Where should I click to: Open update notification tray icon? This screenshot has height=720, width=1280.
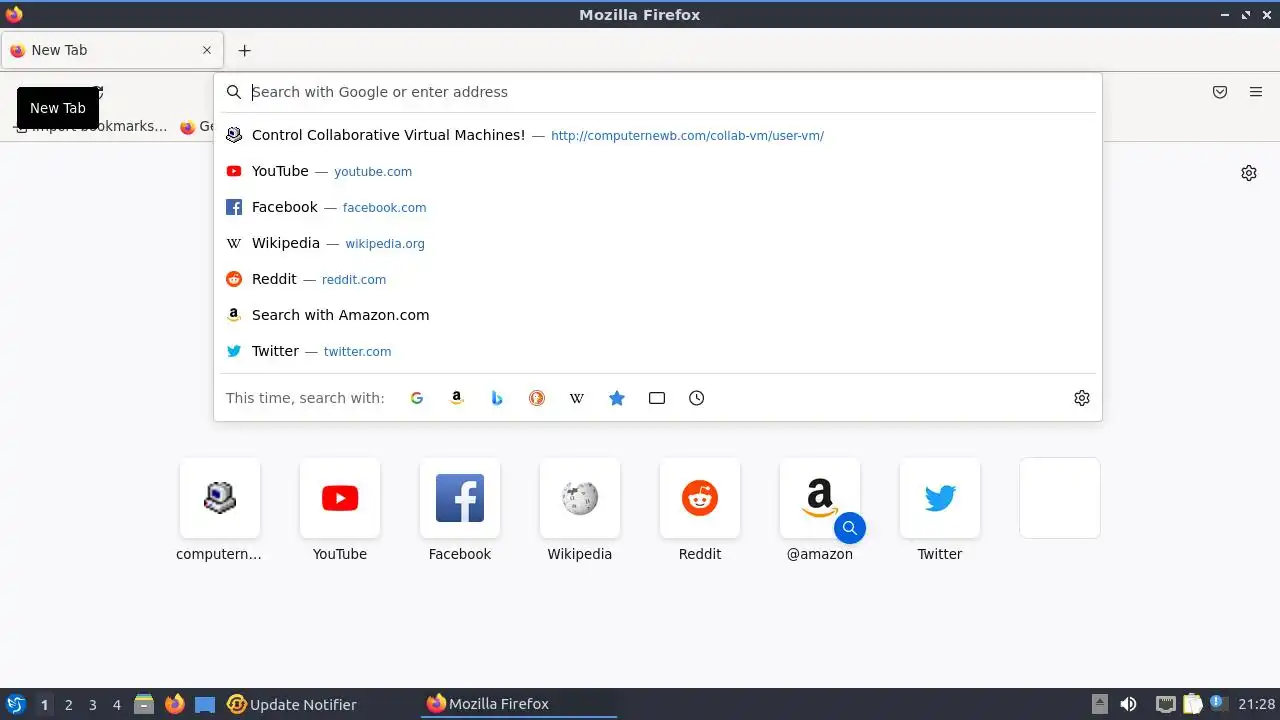pos(1217,704)
